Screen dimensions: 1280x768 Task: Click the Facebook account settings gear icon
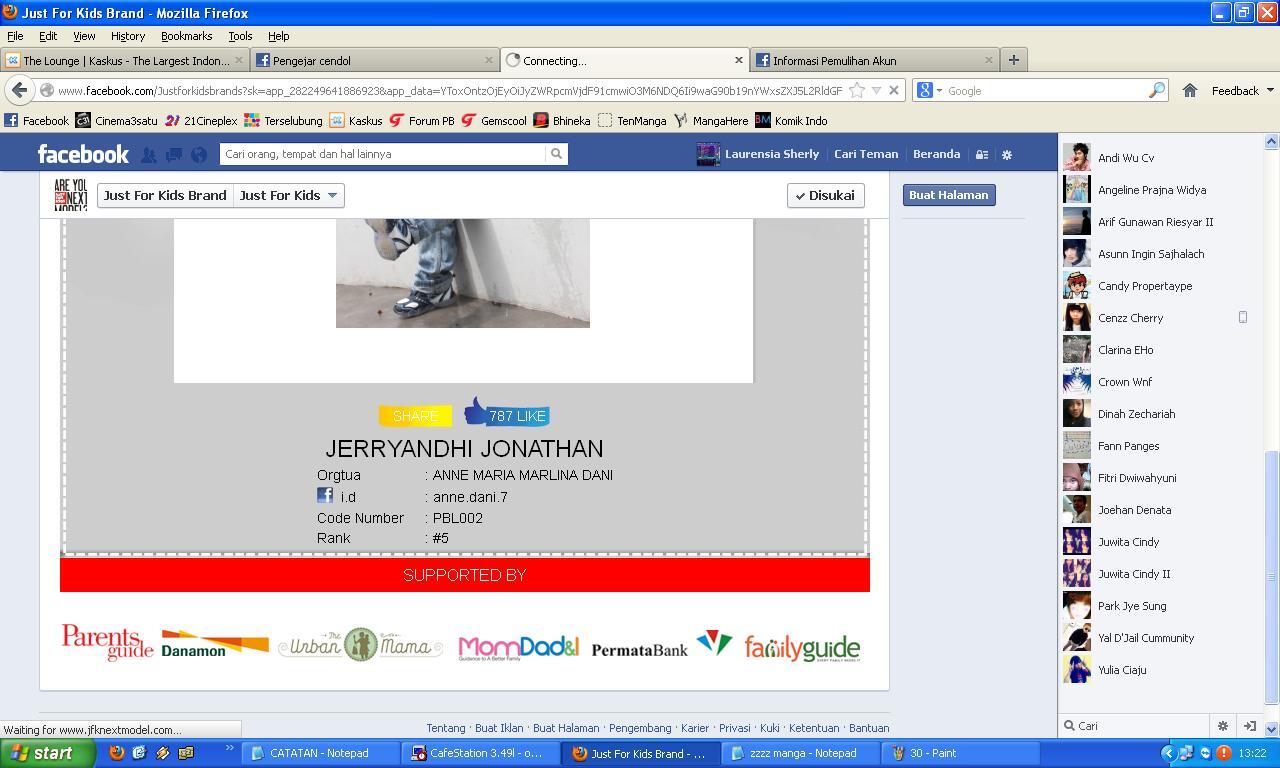[x=1007, y=155]
